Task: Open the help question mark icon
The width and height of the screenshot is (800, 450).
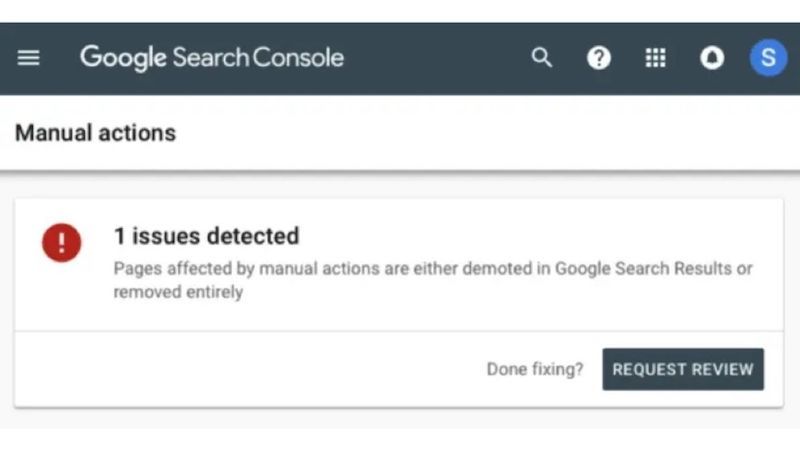Action: (598, 58)
